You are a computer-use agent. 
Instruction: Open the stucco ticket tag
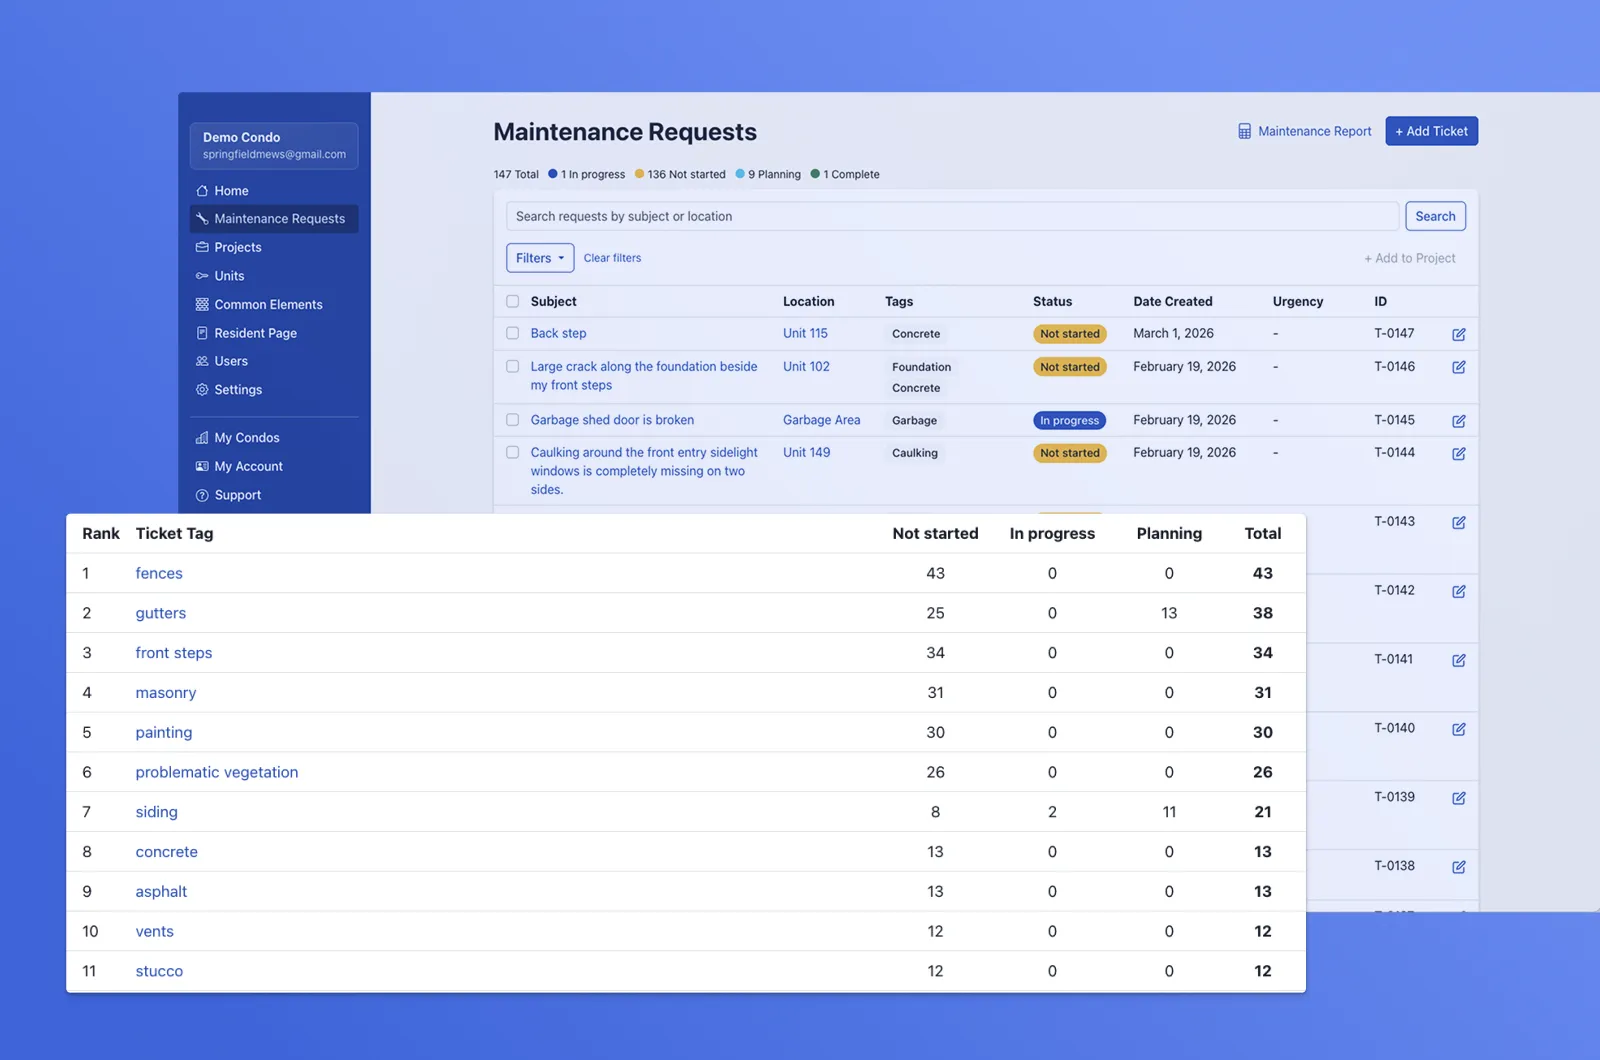coord(159,971)
